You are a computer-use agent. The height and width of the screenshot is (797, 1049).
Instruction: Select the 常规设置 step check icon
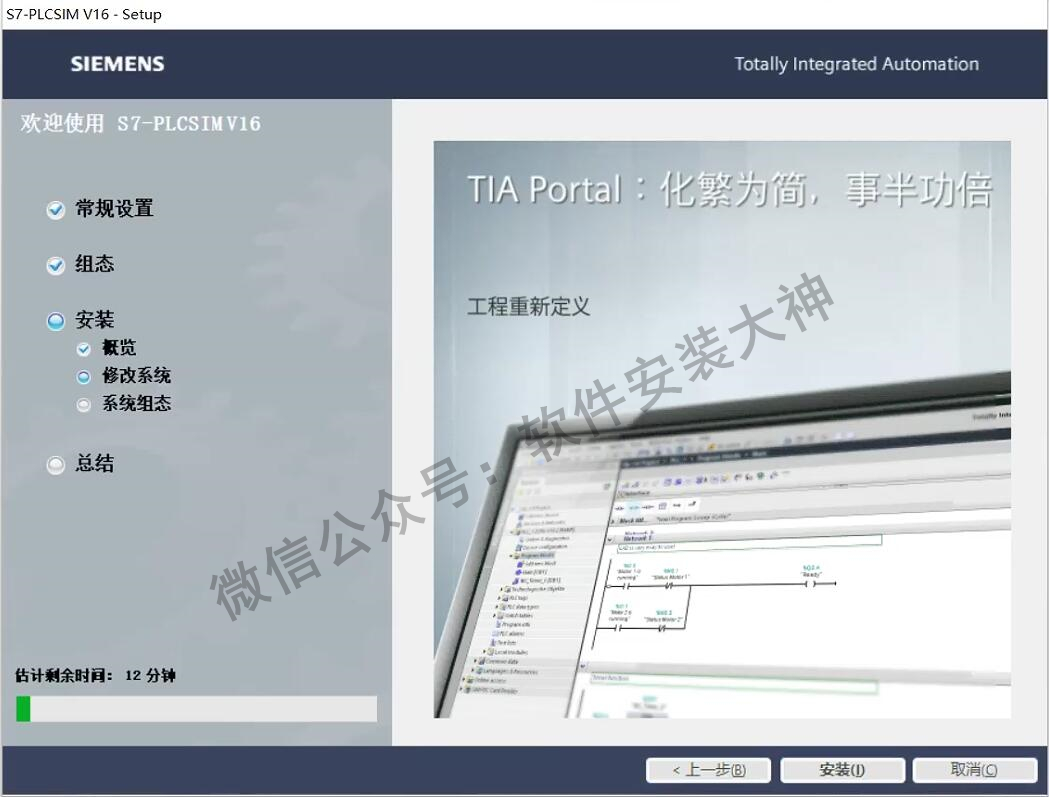[x=56, y=209]
